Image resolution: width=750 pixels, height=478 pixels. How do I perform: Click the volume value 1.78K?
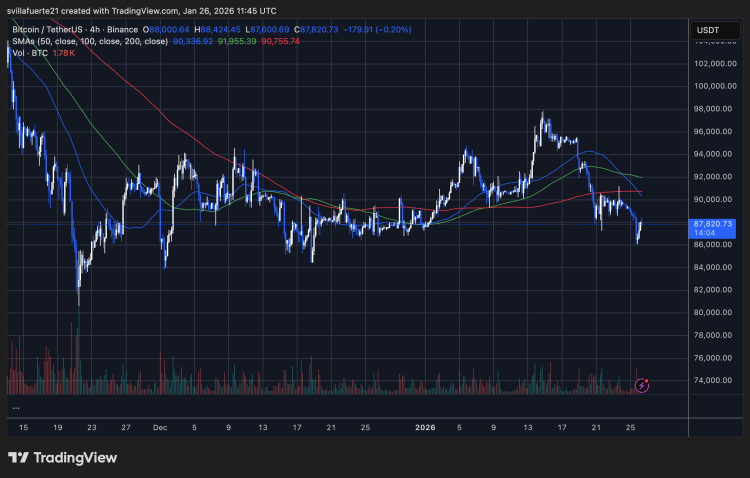64,53
